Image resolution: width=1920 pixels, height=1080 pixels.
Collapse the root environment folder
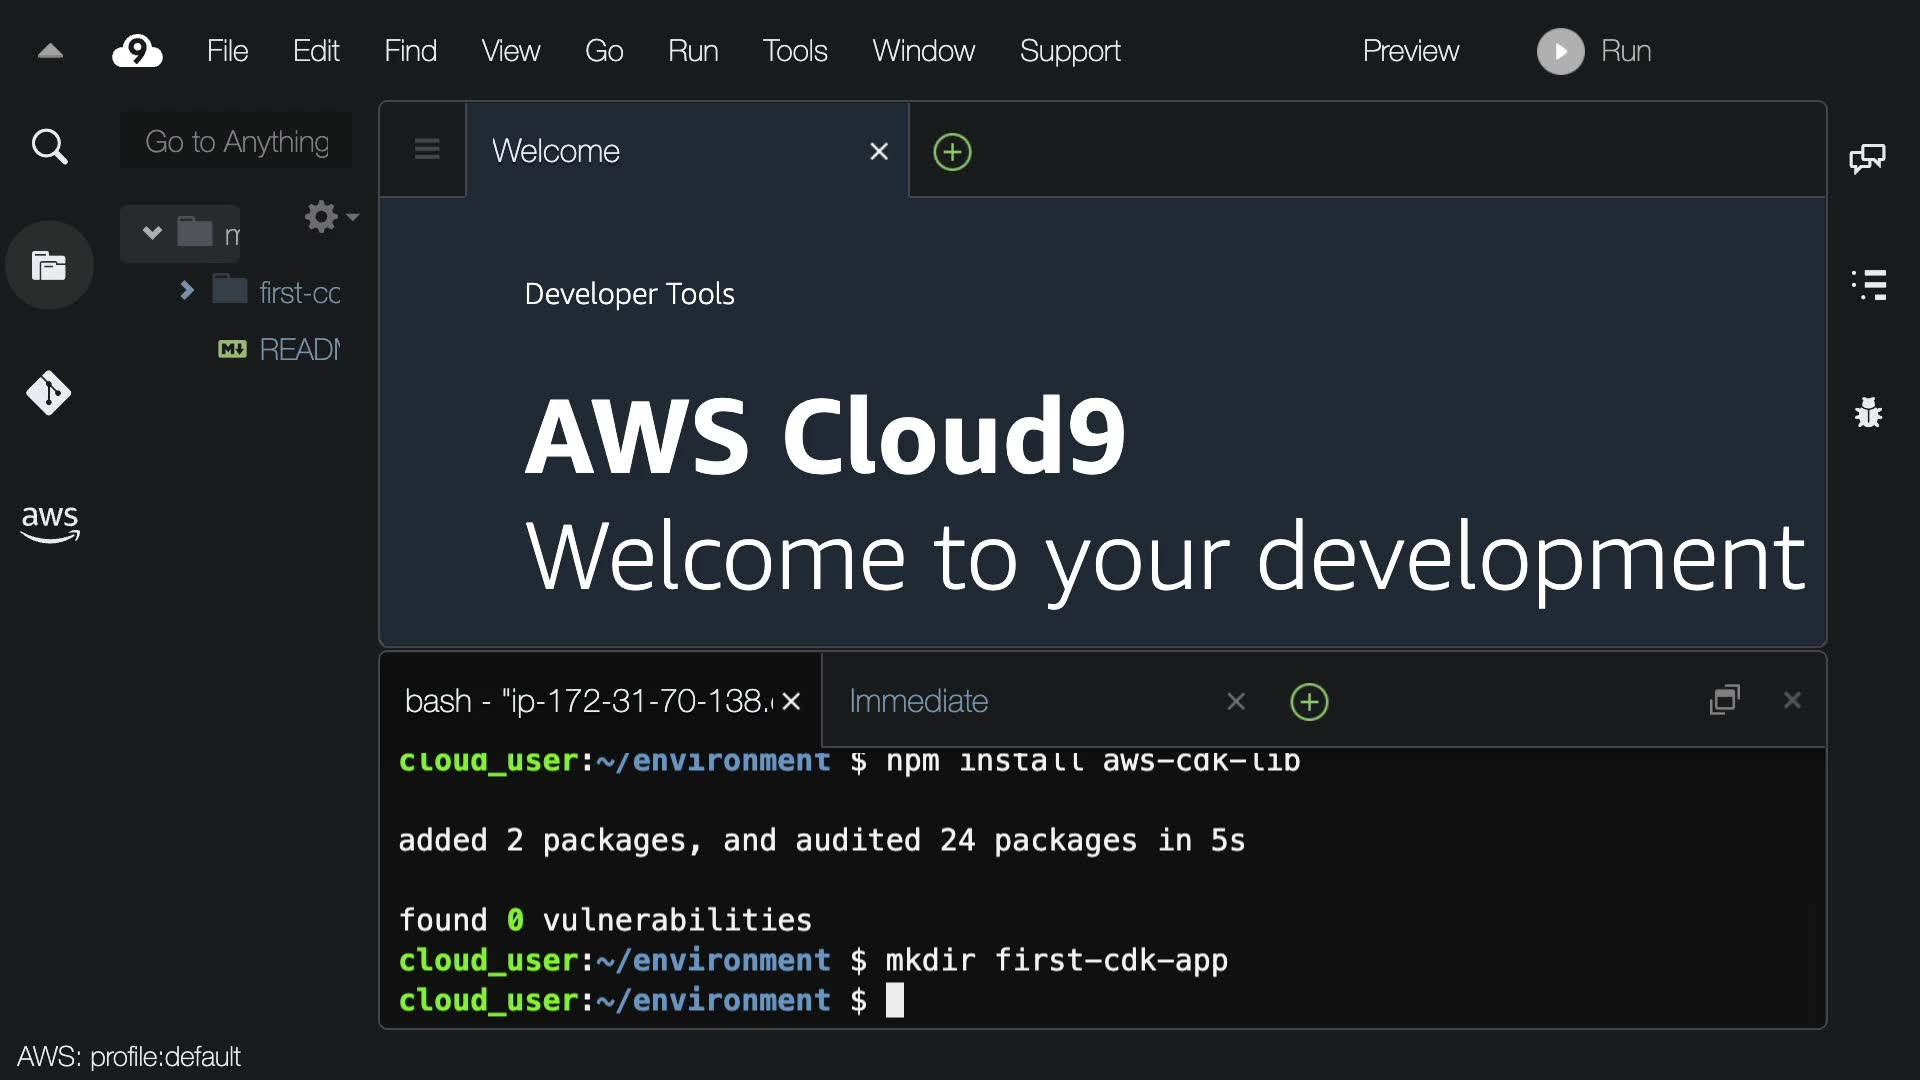pyautogui.click(x=152, y=233)
